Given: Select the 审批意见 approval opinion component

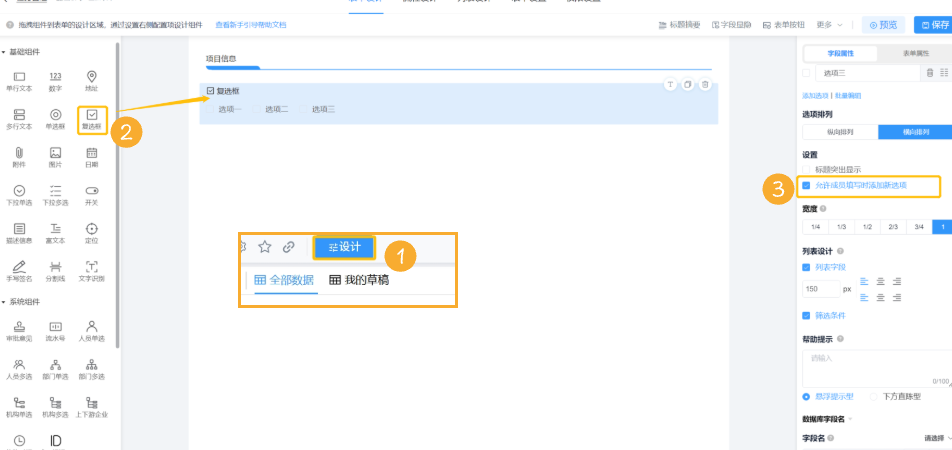Looking at the screenshot, I should [x=19, y=331].
